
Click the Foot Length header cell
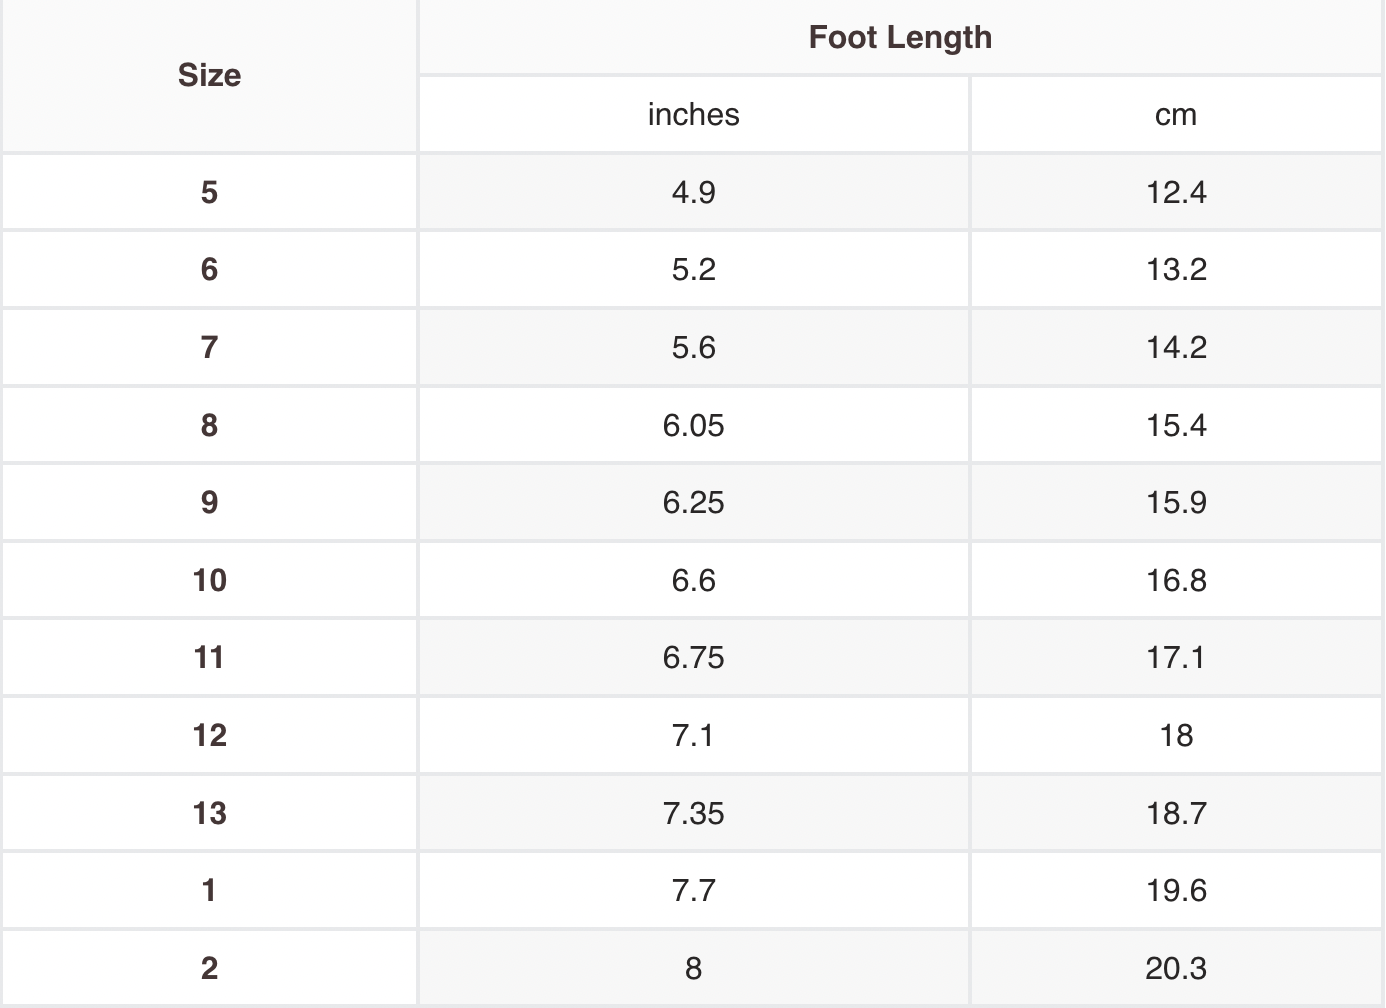(900, 38)
